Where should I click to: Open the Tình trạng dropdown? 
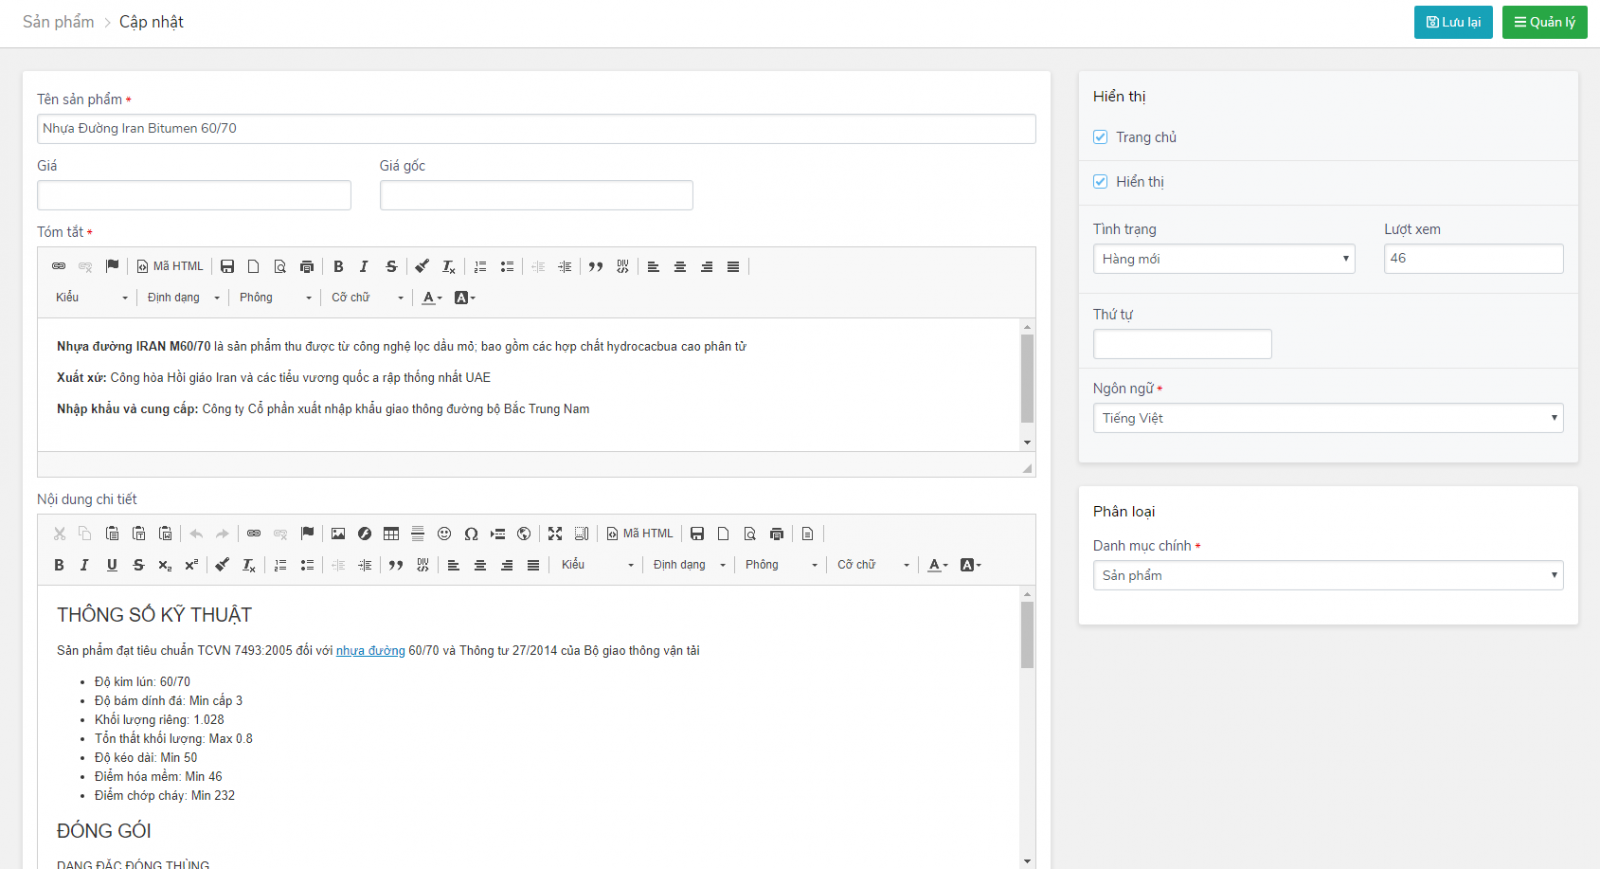(1223, 259)
